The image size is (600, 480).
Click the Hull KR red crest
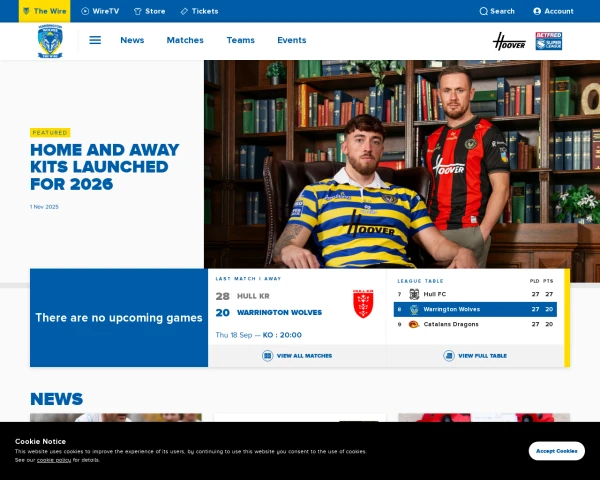(x=363, y=304)
